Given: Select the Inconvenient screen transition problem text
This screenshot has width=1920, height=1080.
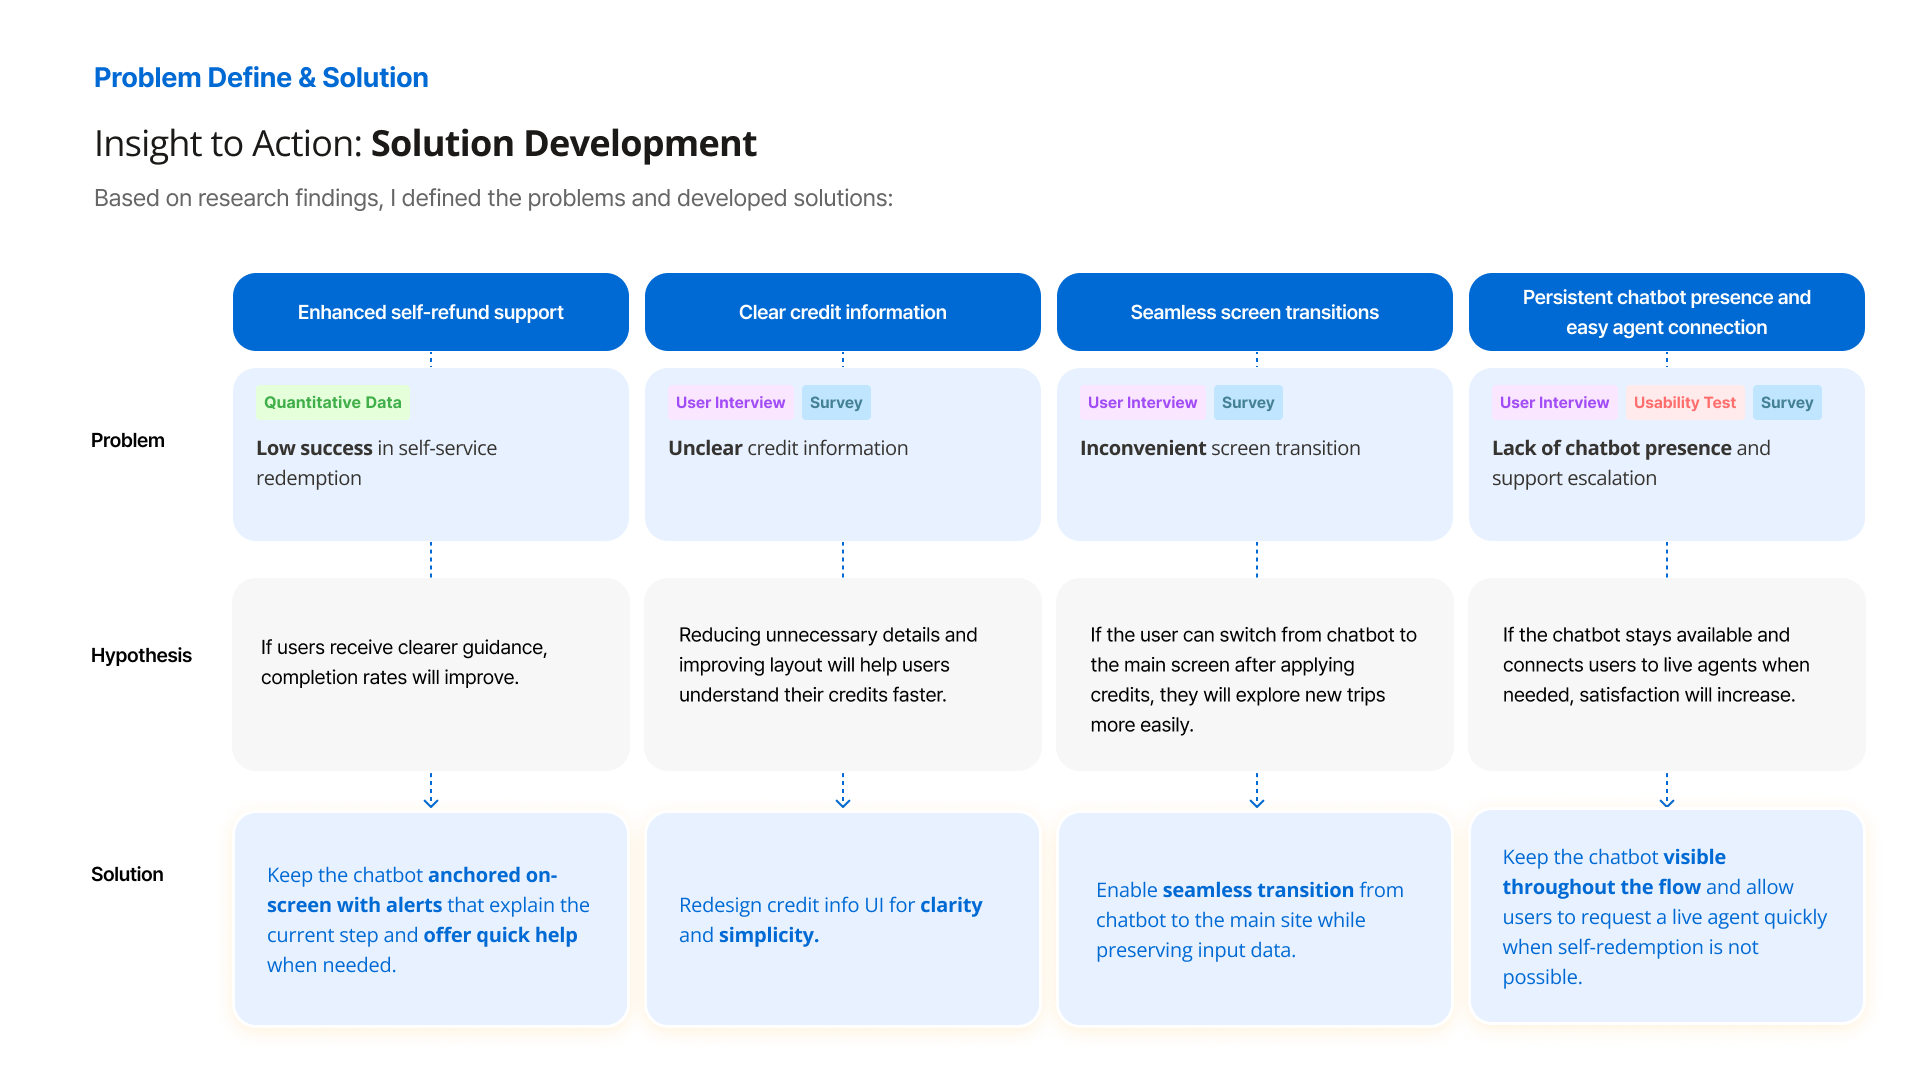Looking at the screenshot, I should pos(1220,448).
